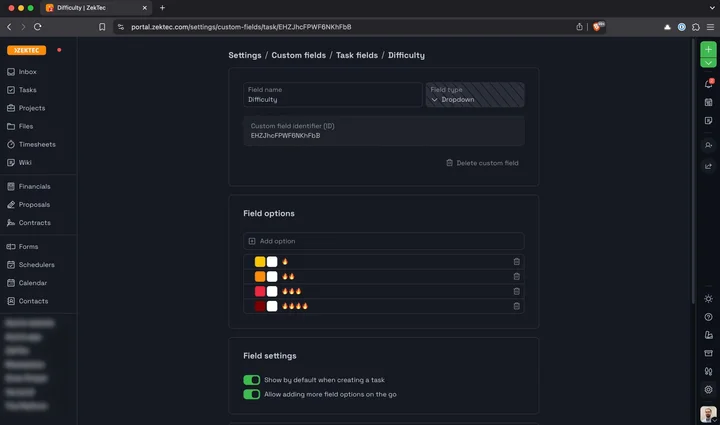Delete the three-flame option
720x425 pixels.
(x=517, y=291)
